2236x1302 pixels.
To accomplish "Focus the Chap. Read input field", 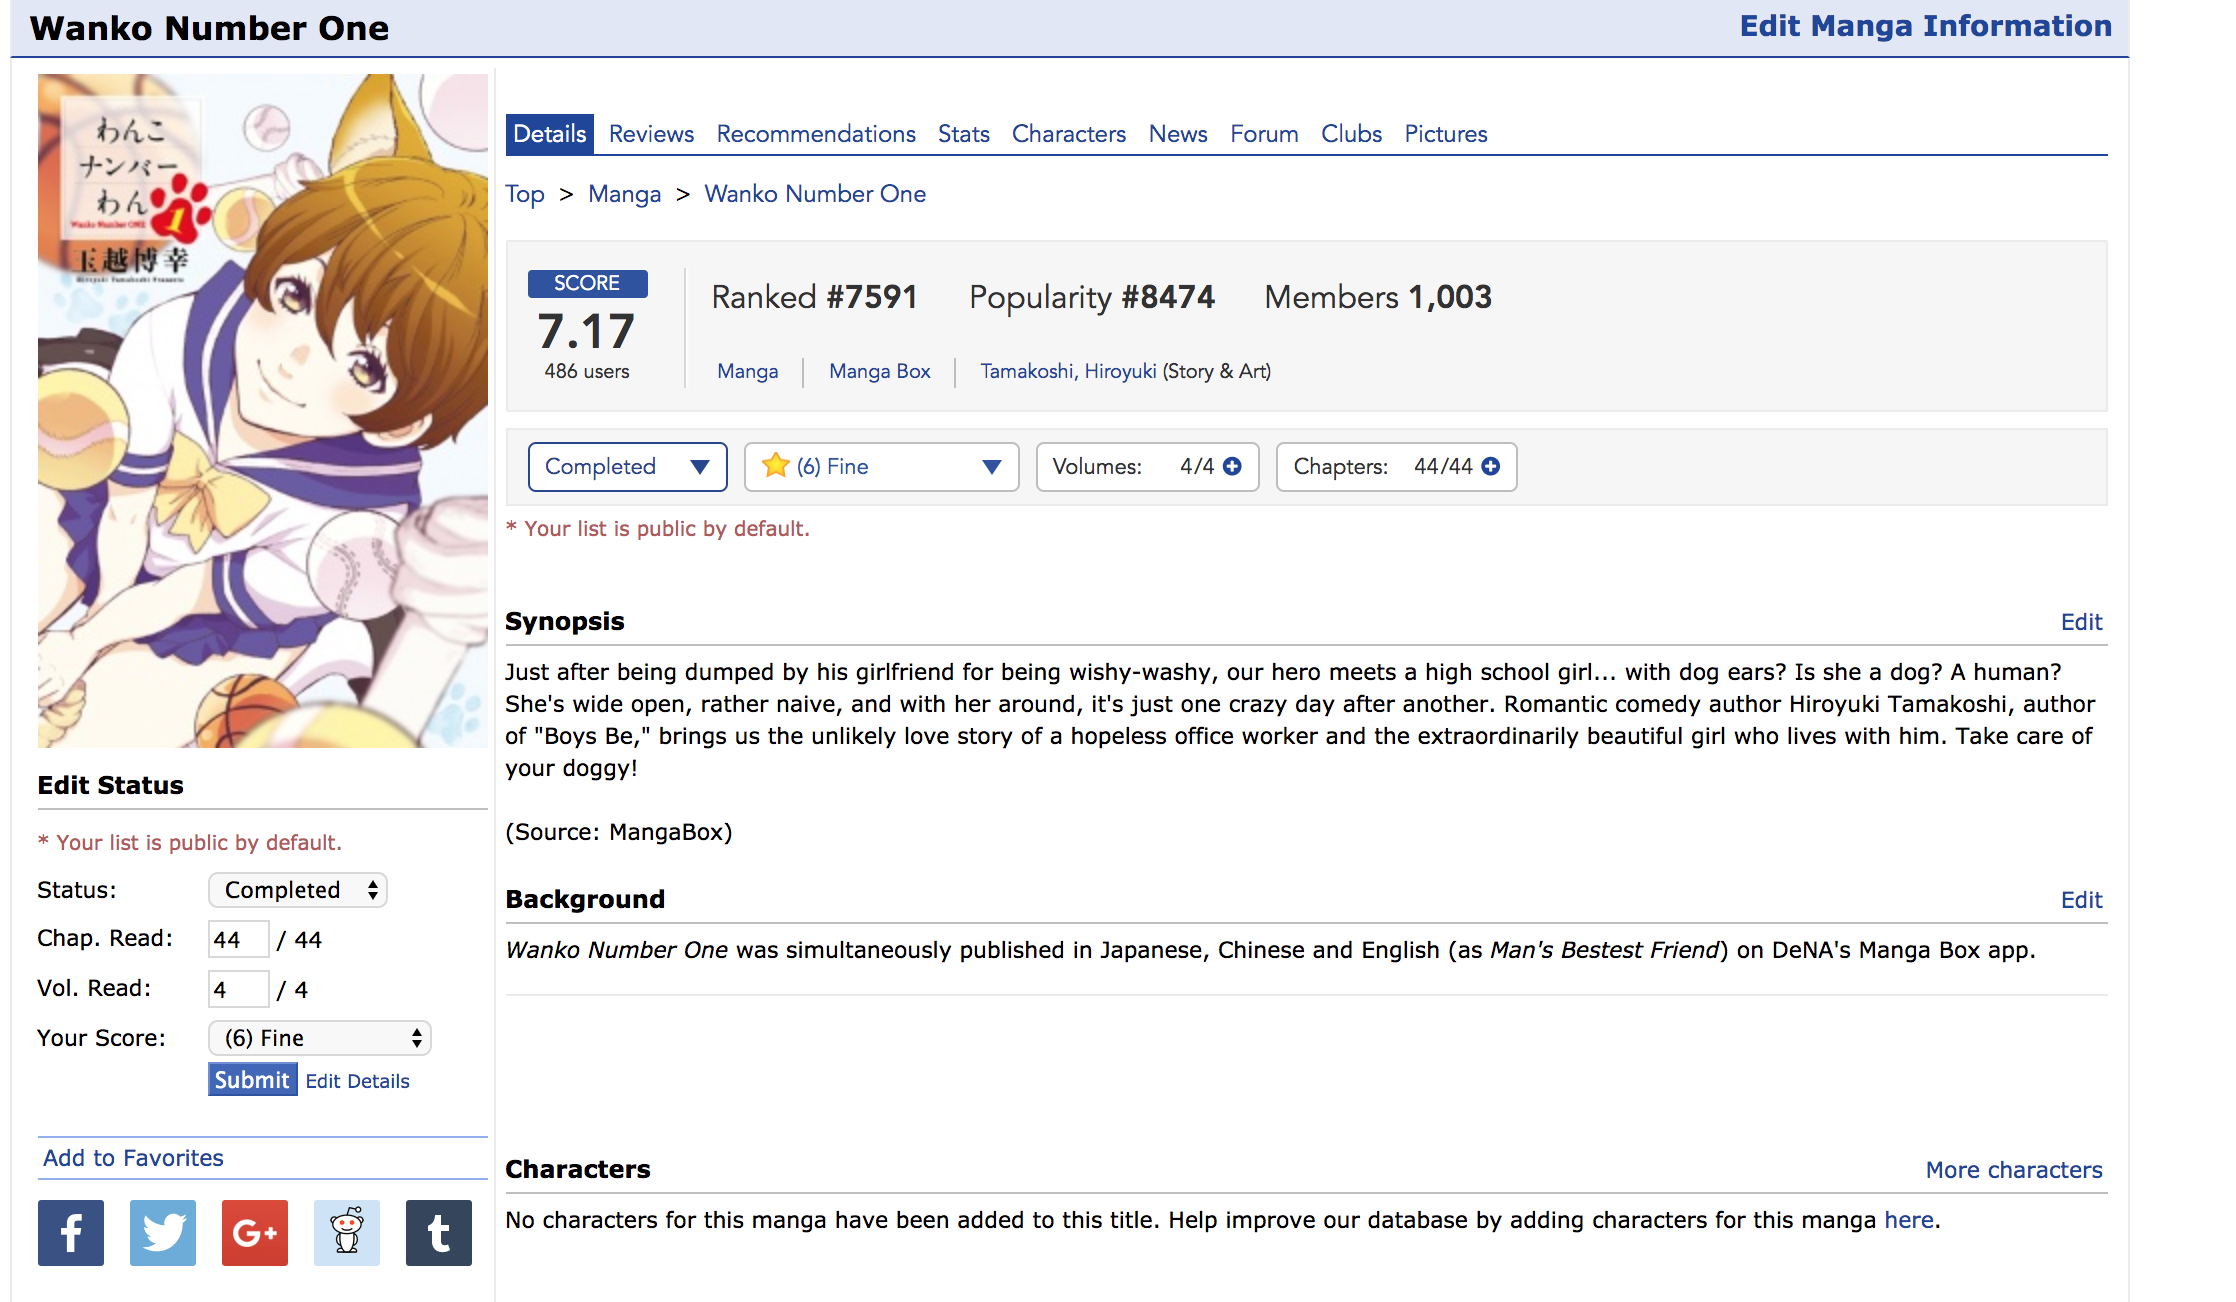I will (238, 940).
